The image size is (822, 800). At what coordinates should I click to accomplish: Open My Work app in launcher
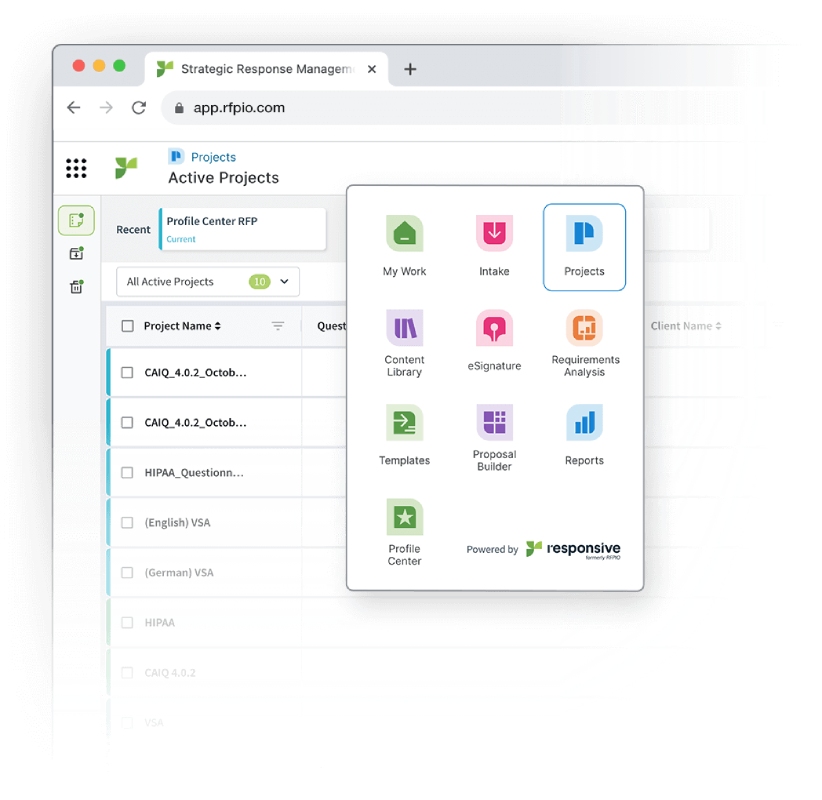click(x=404, y=246)
